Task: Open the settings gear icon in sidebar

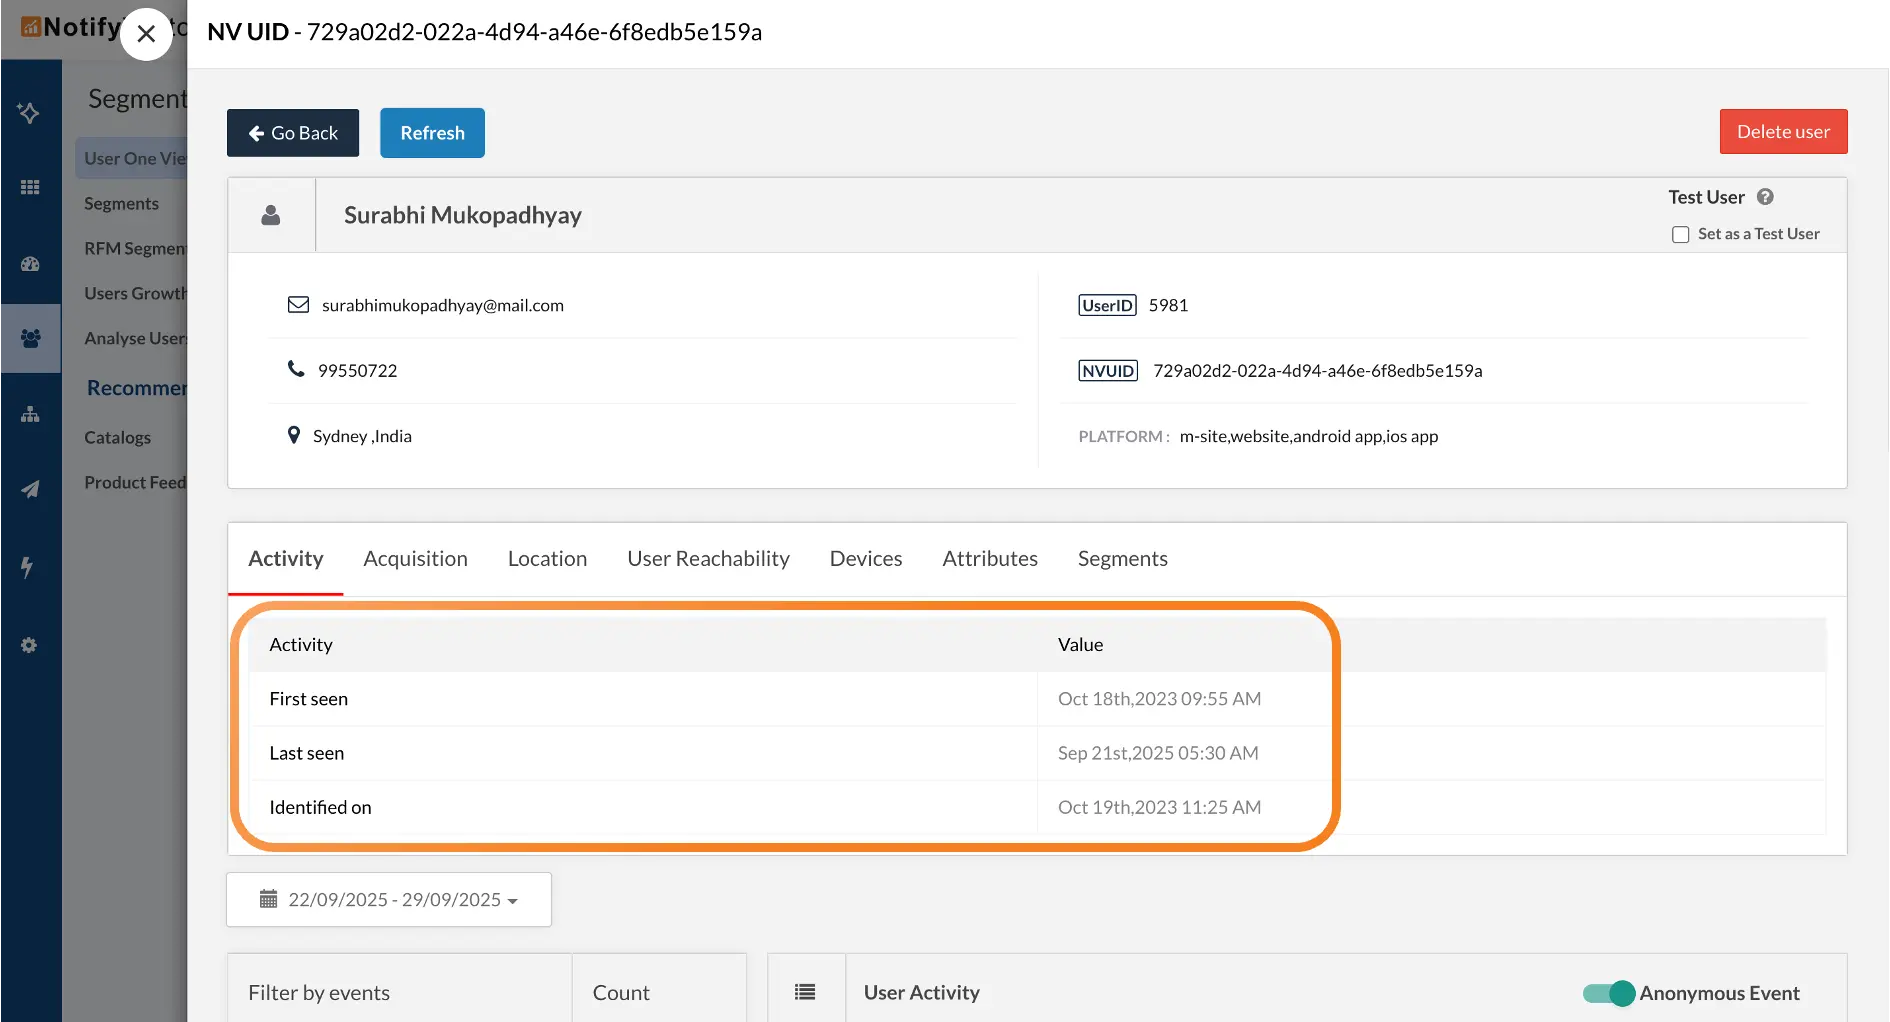Action: coord(29,645)
